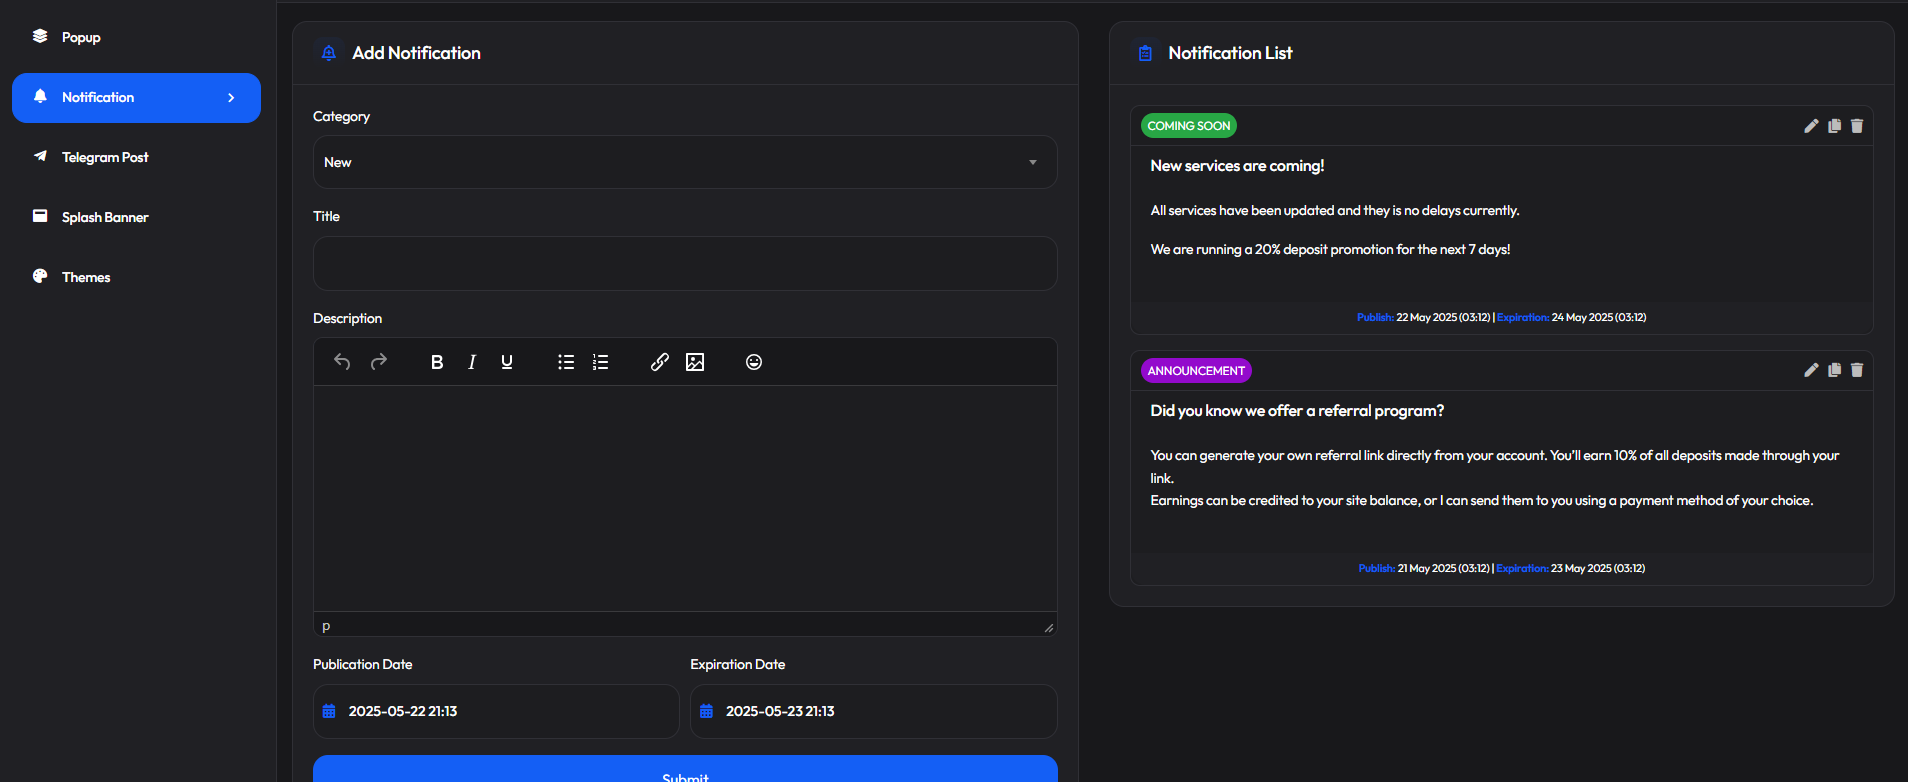Open the Splash Banner menu item
This screenshot has height=782, width=1908.
pyautogui.click(x=136, y=217)
